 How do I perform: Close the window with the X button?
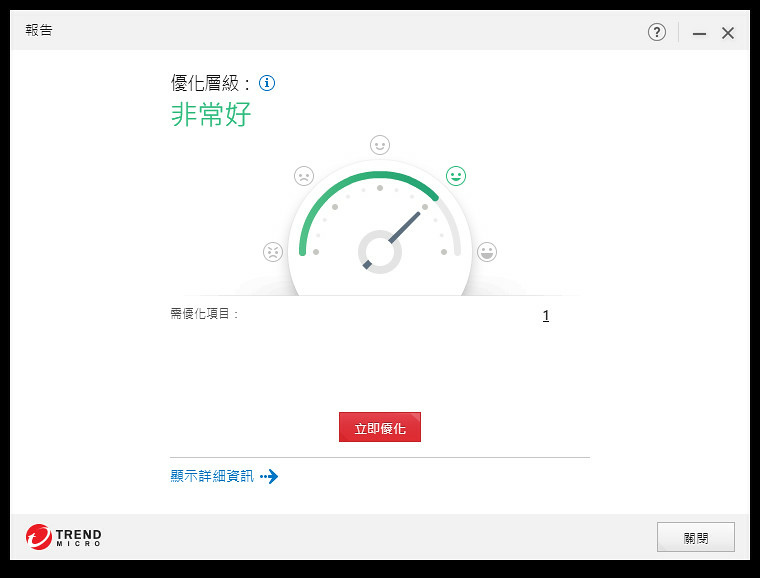pyautogui.click(x=728, y=33)
